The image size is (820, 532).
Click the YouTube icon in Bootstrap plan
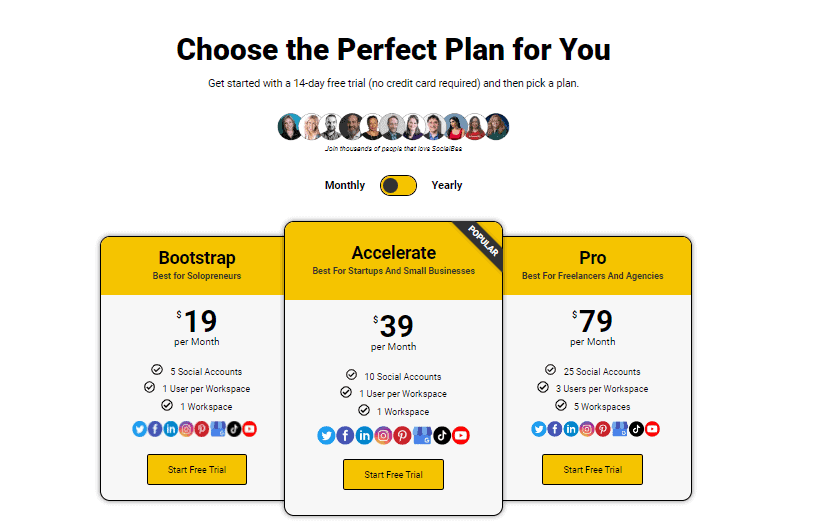click(249, 429)
